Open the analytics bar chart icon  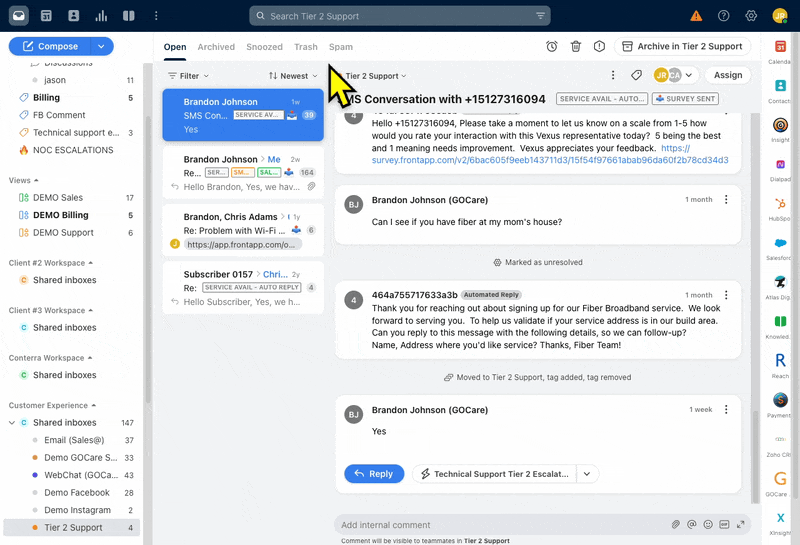101,16
